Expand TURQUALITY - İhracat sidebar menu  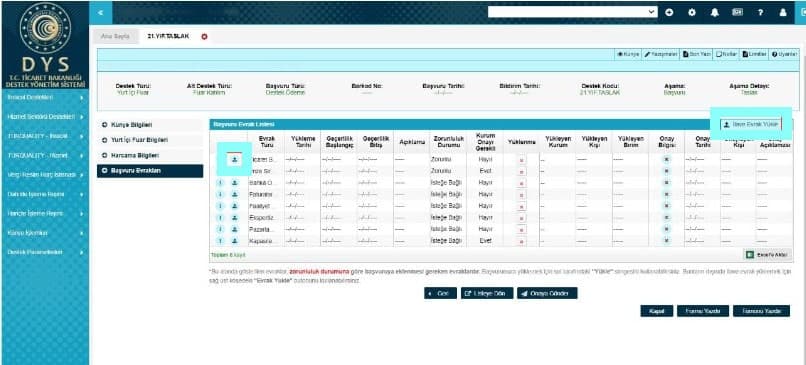[45, 136]
